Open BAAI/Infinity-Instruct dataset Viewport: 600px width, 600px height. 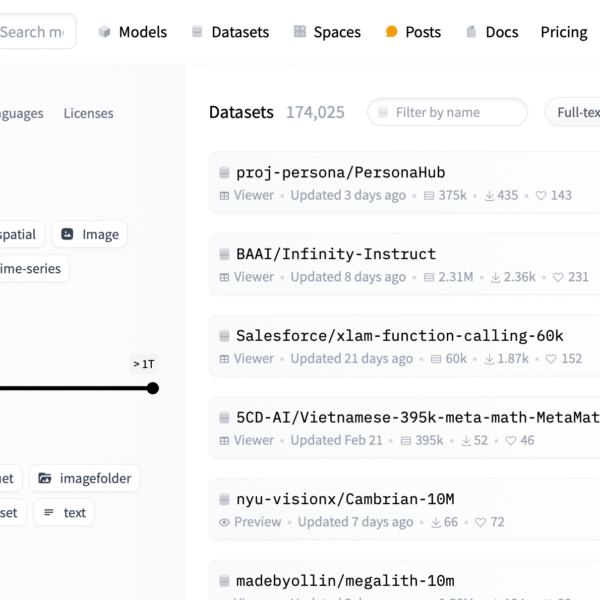[336, 254]
